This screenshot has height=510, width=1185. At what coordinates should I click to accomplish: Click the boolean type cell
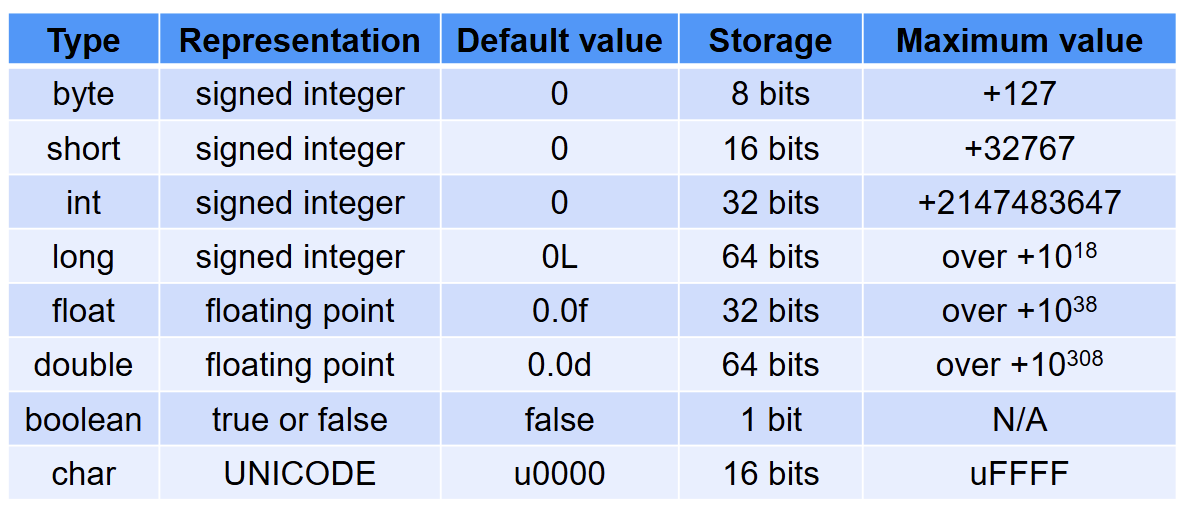point(83,419)
